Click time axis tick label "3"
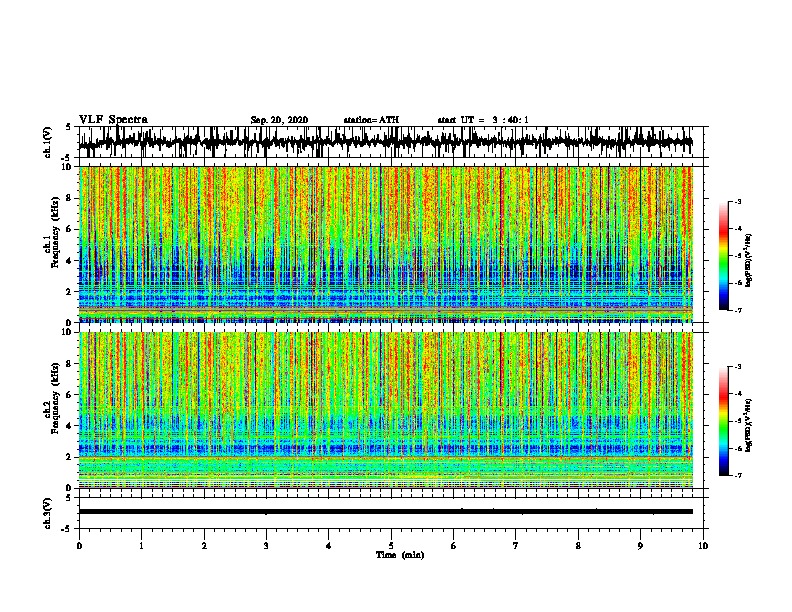Viewport: 792px width, 612px height. pyautogui.click(x=266, y=546)
